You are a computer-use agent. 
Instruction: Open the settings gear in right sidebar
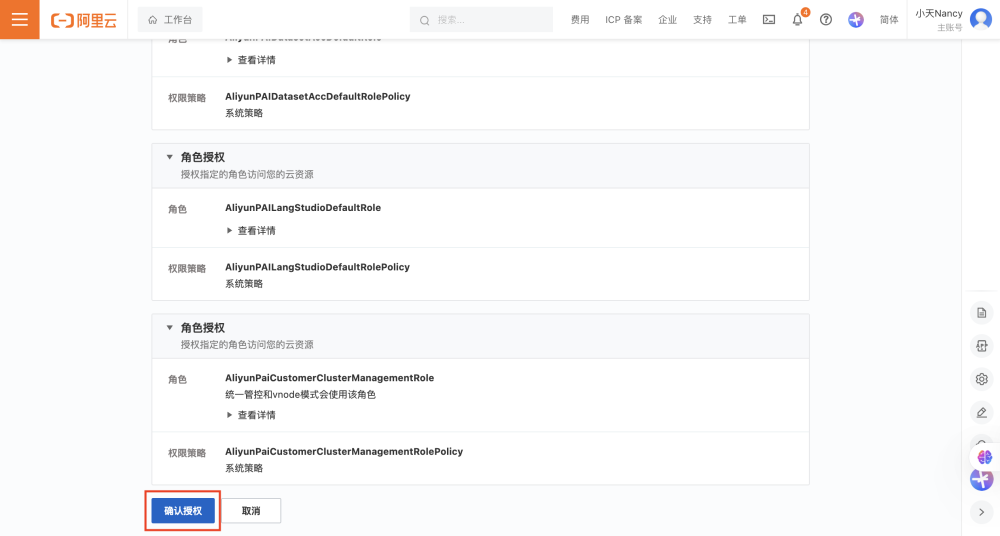click(x=982, y=379)
